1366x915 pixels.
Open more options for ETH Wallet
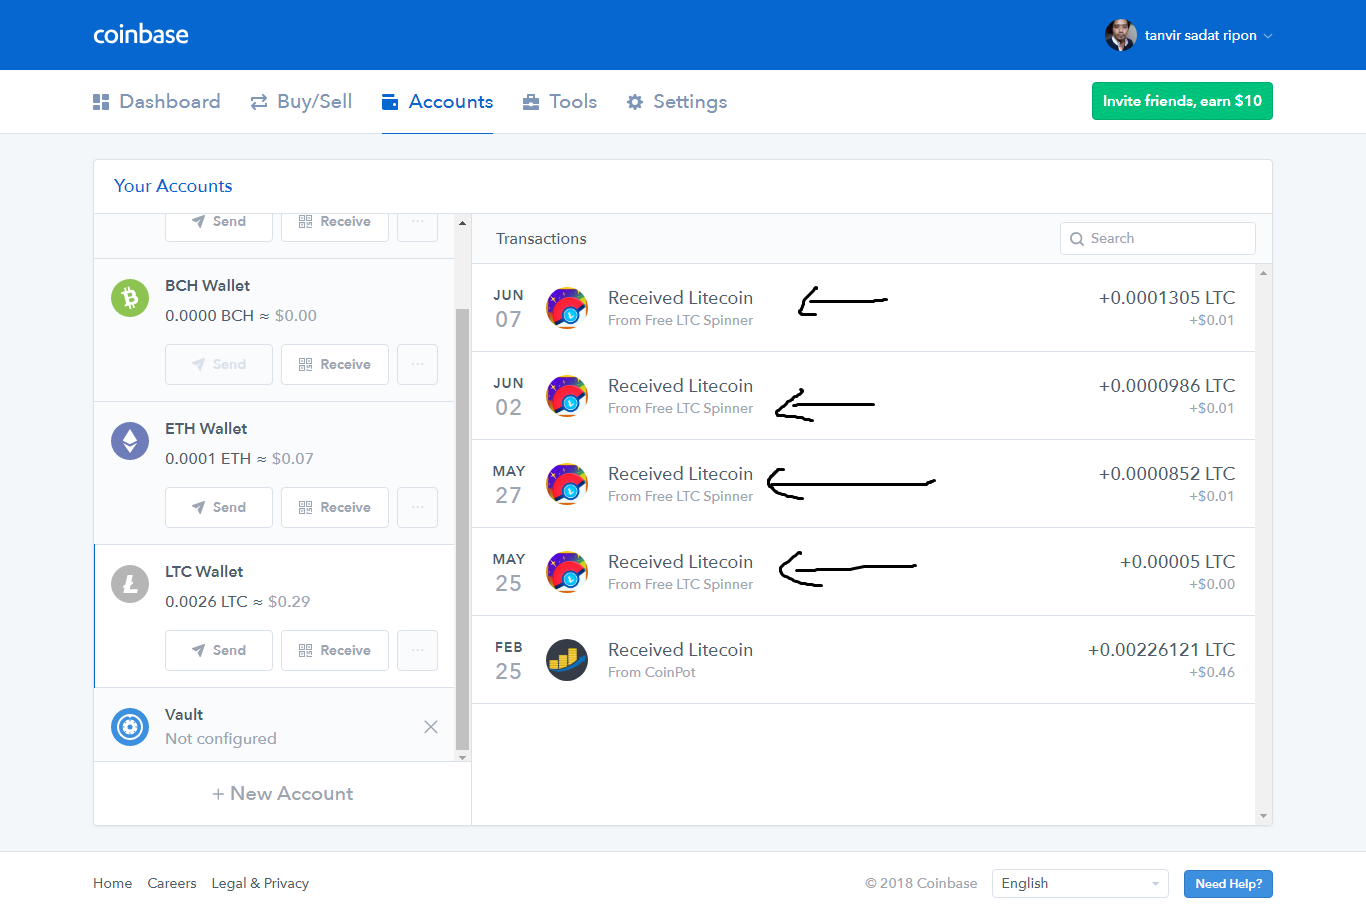418,508
